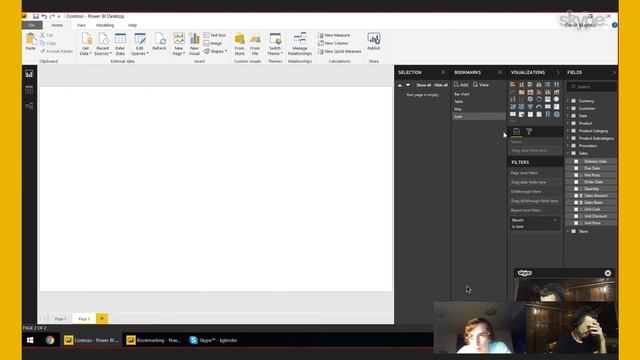Add a new page with the plus button
640x360 pixels.
(x=102, y=318)
